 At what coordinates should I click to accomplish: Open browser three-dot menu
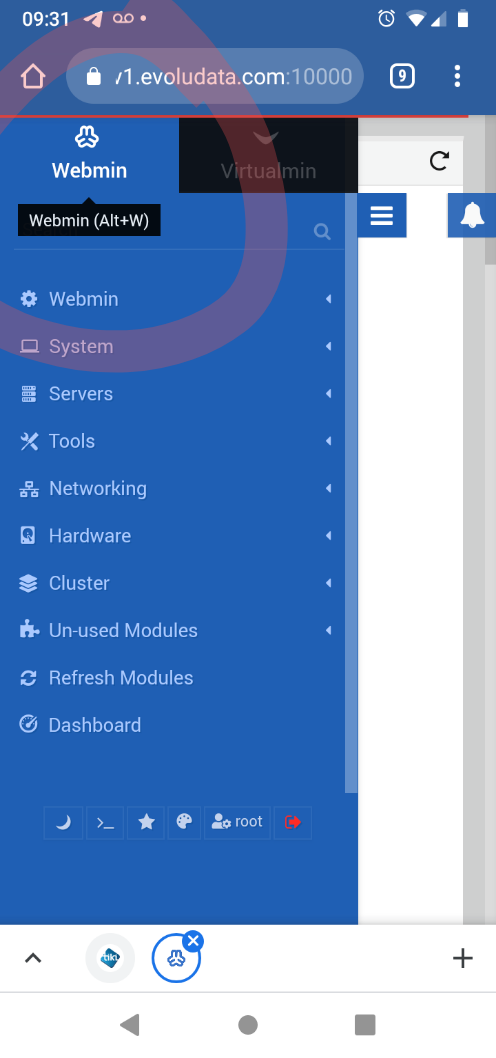coord(457,76)
